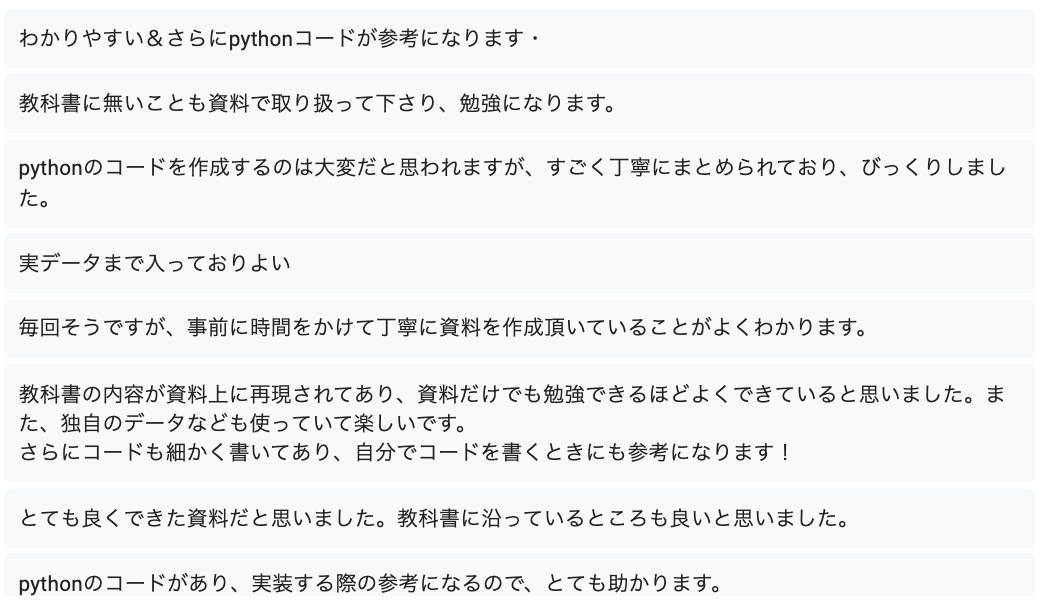Image resolution: width=1049 pixels, height=610 pixels.
Task: Click the word python in first response
Action: 261,39
